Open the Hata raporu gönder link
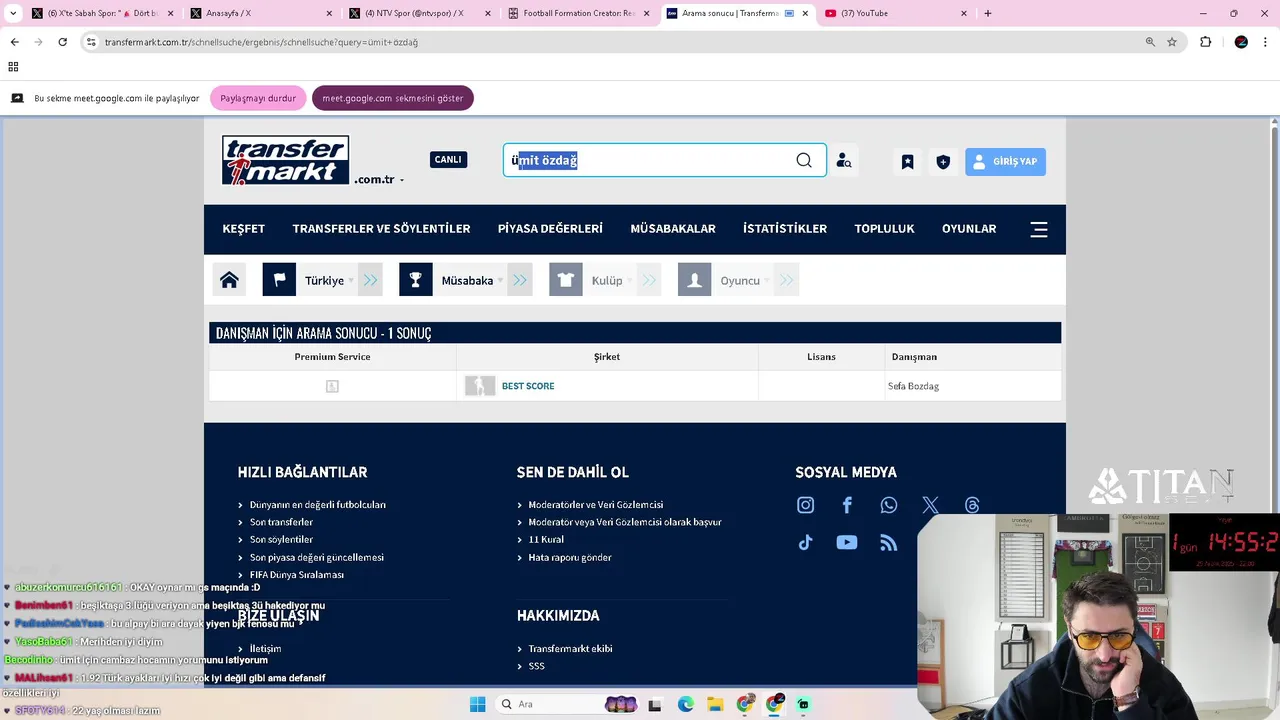Viewport: 1280px width, 720px height. coord(570,557)
